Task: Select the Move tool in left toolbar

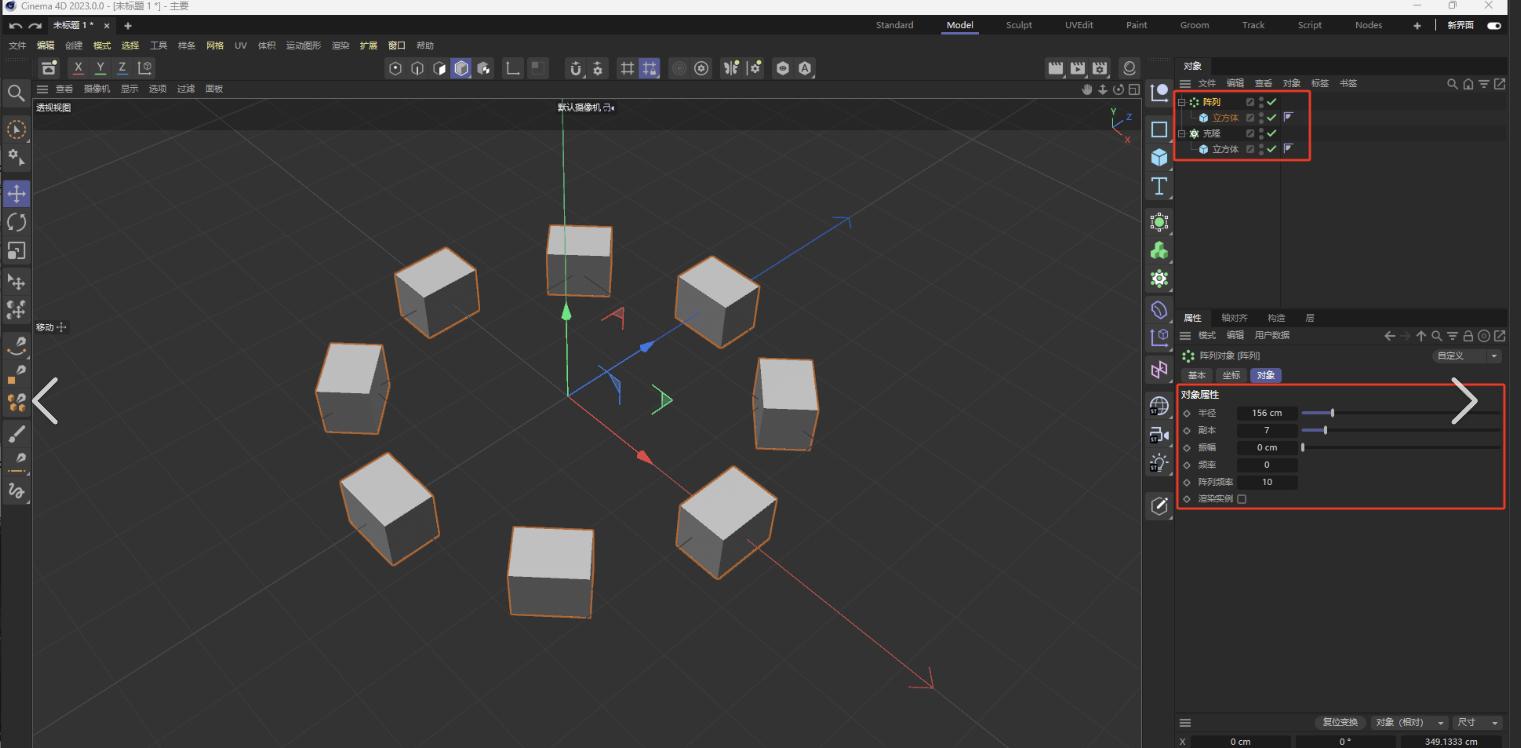Action: coord(16,193)
